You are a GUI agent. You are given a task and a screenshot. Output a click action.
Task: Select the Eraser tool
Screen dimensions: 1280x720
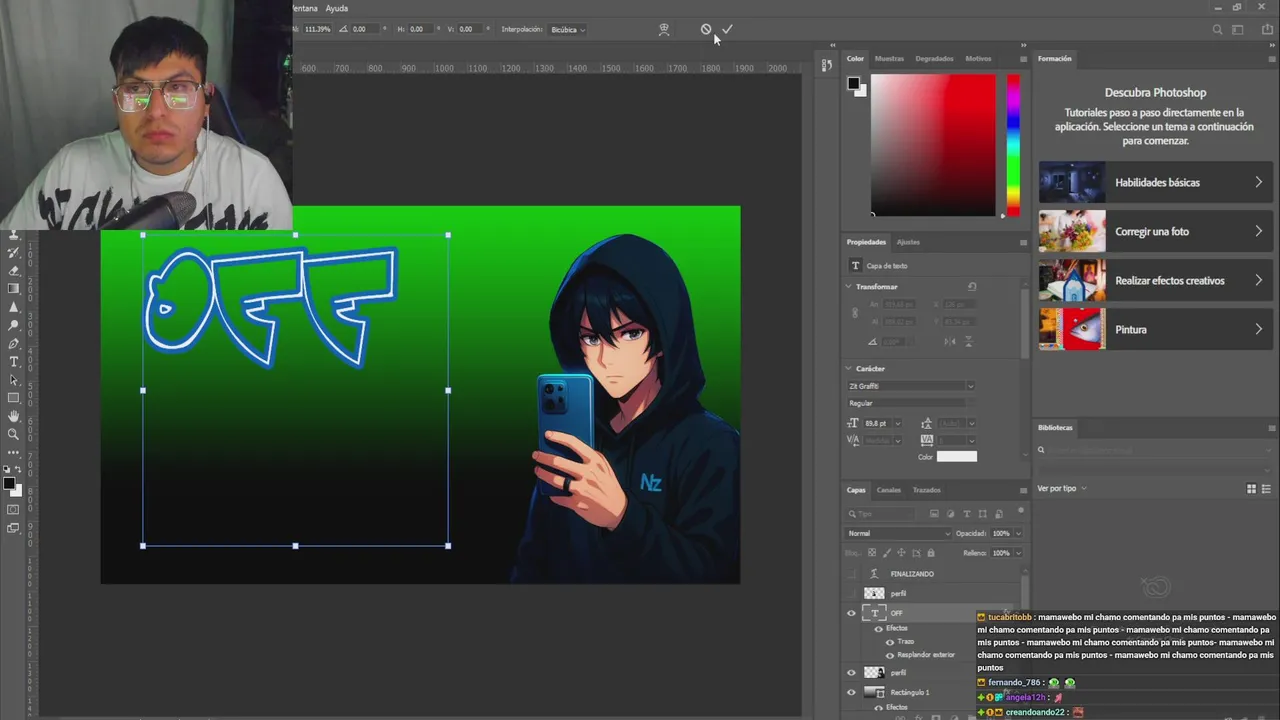click(x=13, y=270)
